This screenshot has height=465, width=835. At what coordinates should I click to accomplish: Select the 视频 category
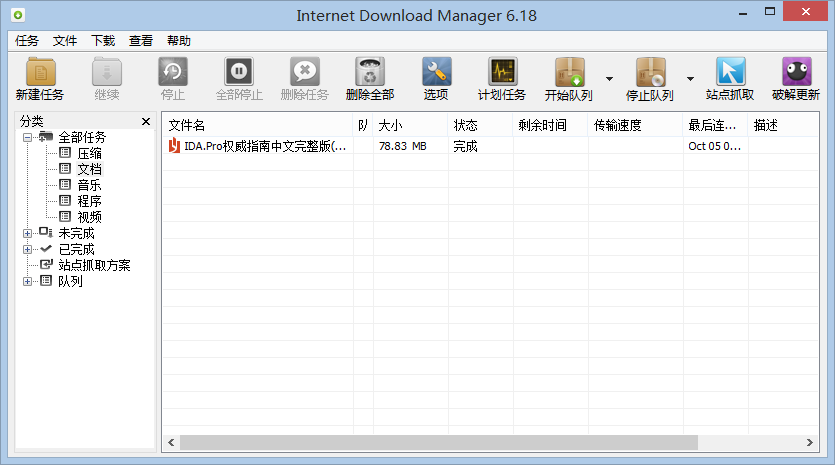(89, 217)
